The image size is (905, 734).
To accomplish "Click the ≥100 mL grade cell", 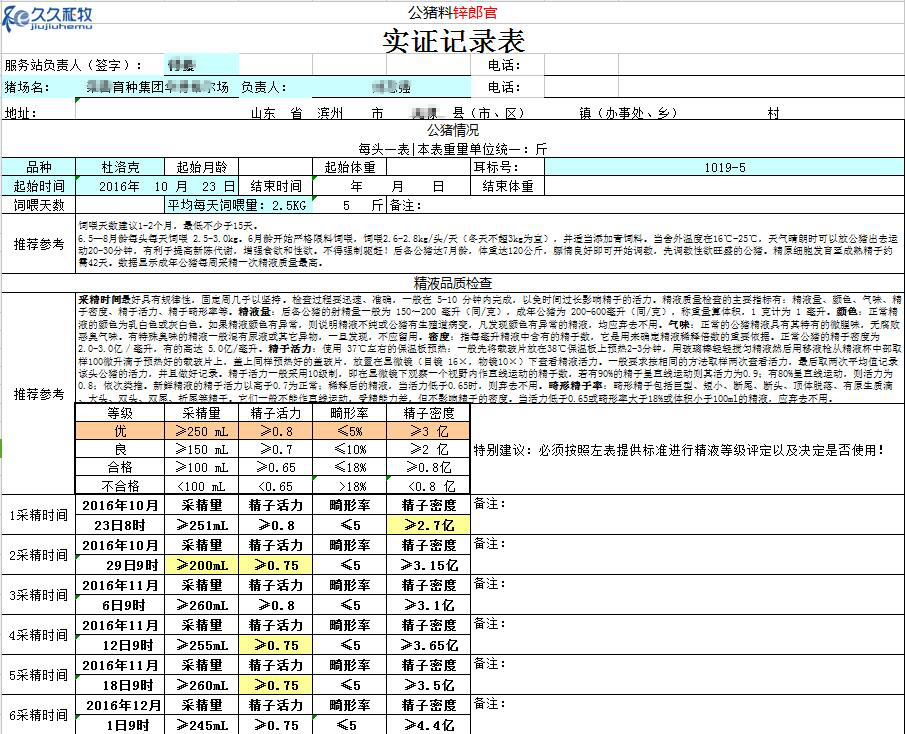I will 201,467.
